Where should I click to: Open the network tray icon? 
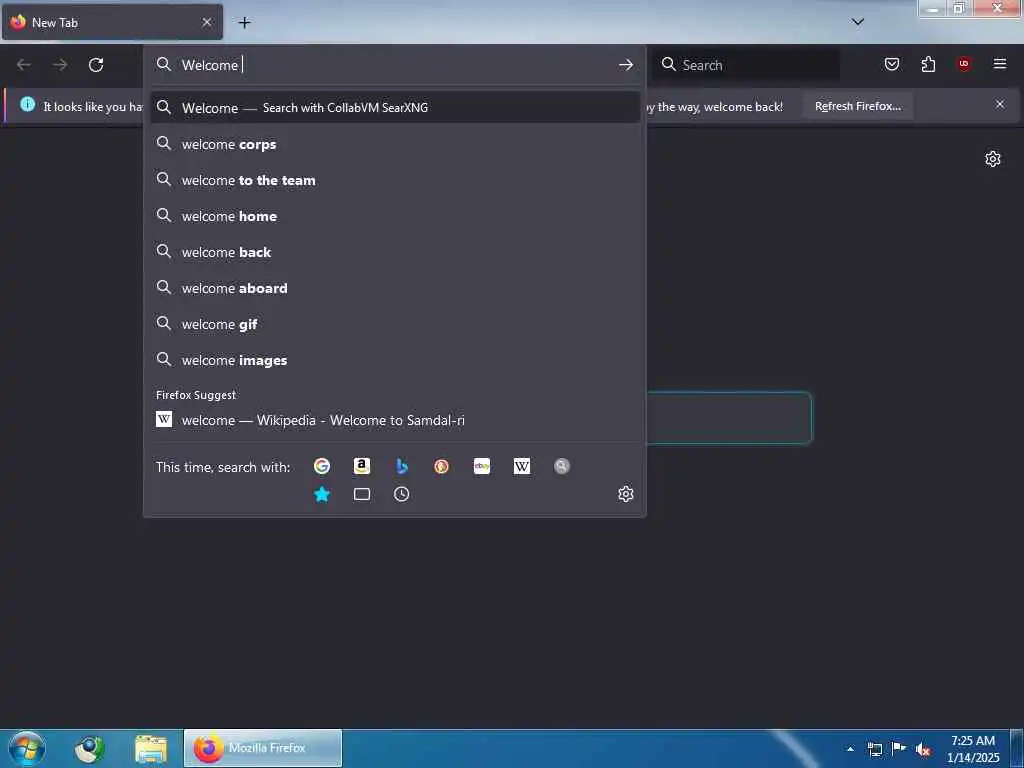click(874, 749)
